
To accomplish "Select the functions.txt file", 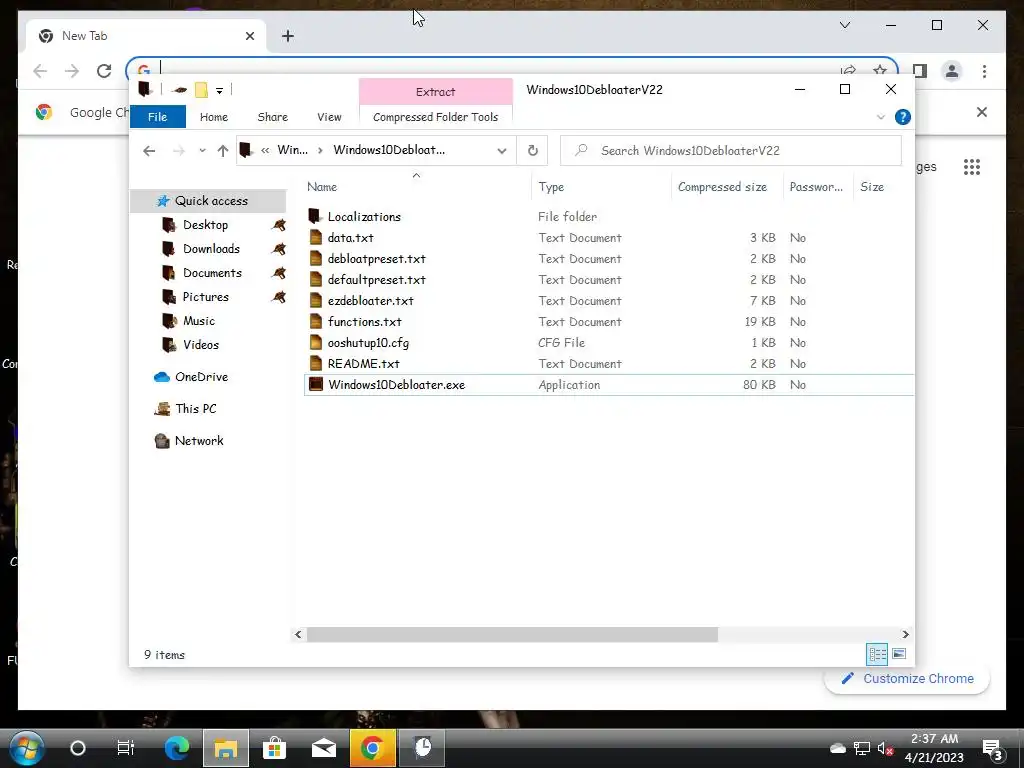I will point(364,322).
